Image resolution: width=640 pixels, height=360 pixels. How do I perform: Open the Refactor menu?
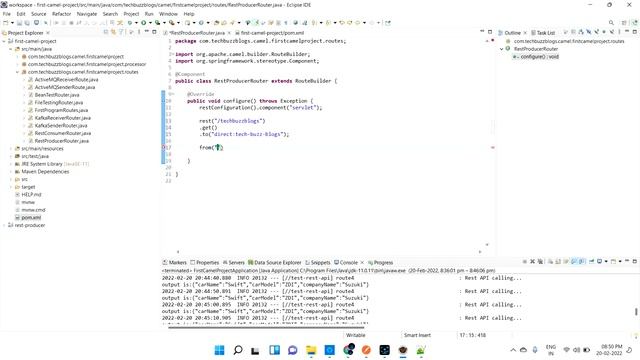point(61,14)
